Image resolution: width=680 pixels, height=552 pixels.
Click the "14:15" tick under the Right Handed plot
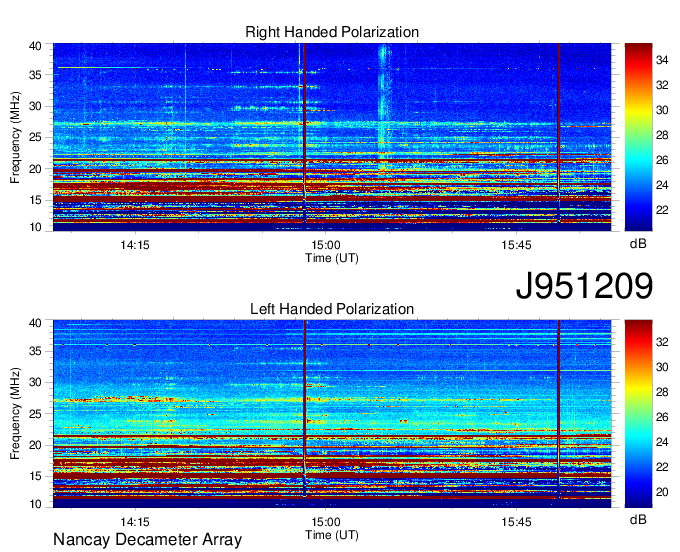pos(135,245)
